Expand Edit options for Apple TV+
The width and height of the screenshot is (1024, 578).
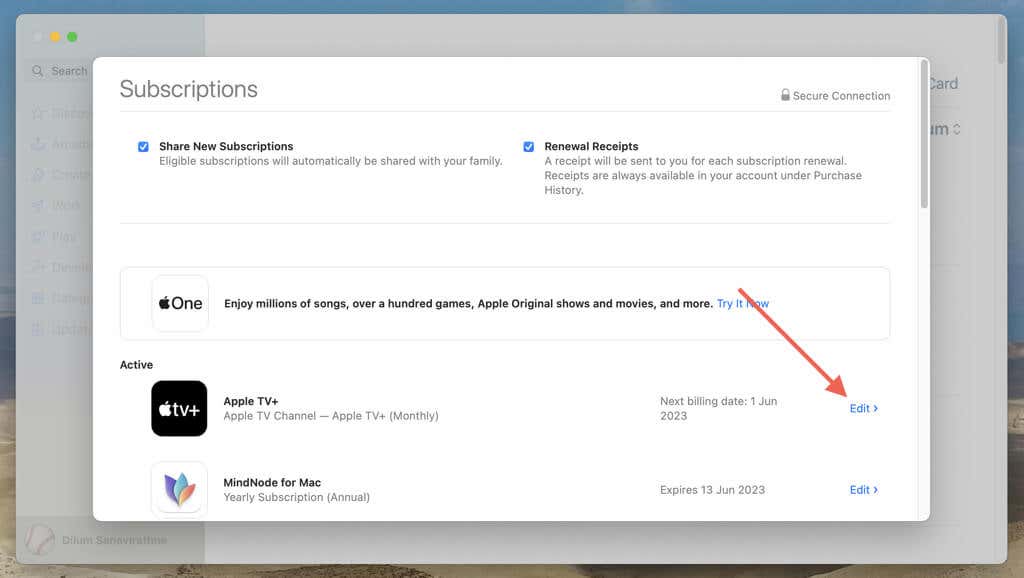click(x=862, y=408)
